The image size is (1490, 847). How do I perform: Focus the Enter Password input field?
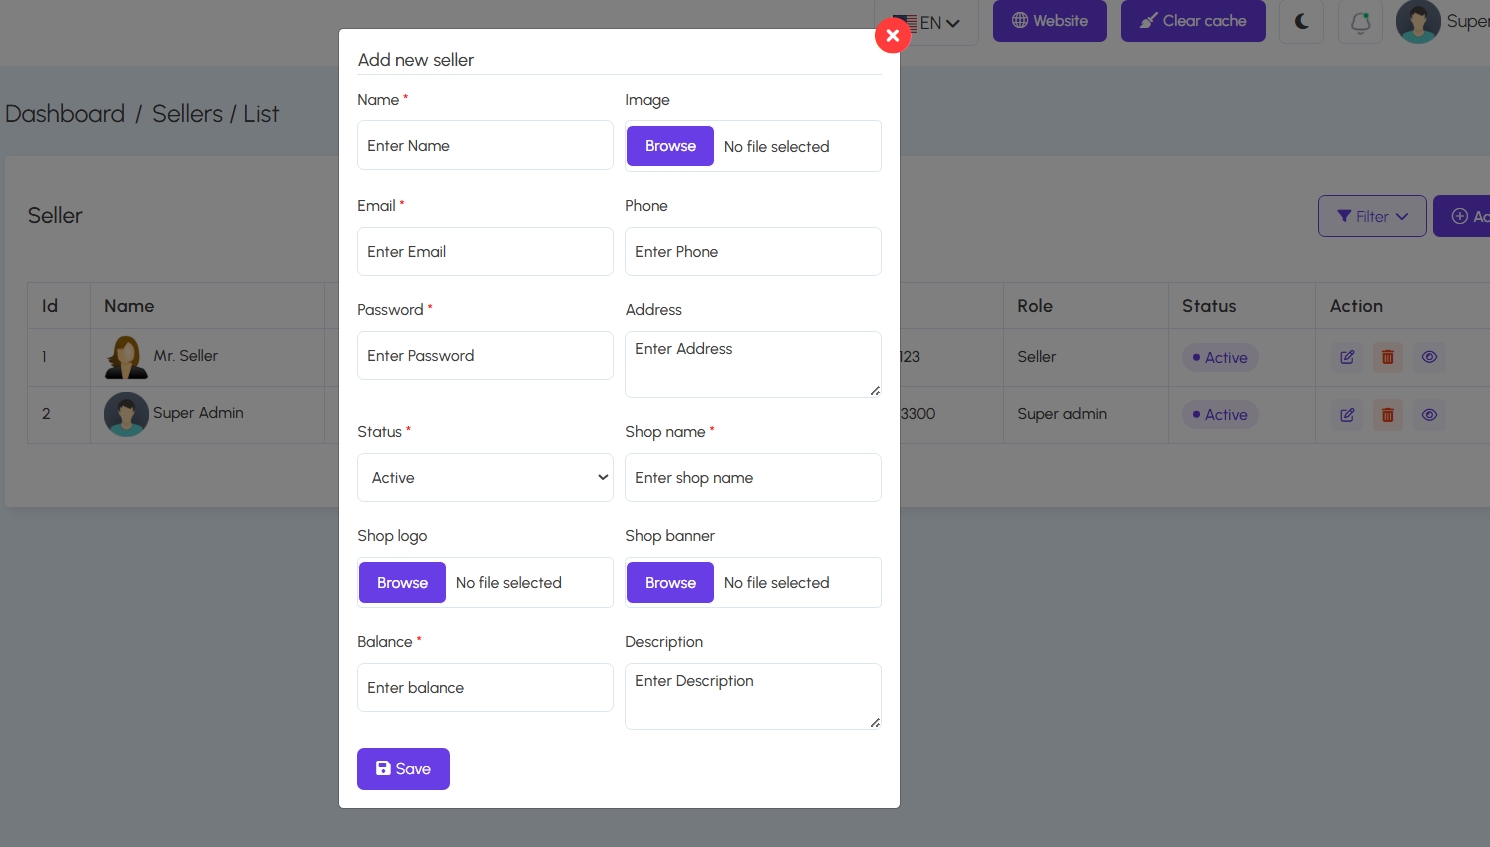pos(485,355)
